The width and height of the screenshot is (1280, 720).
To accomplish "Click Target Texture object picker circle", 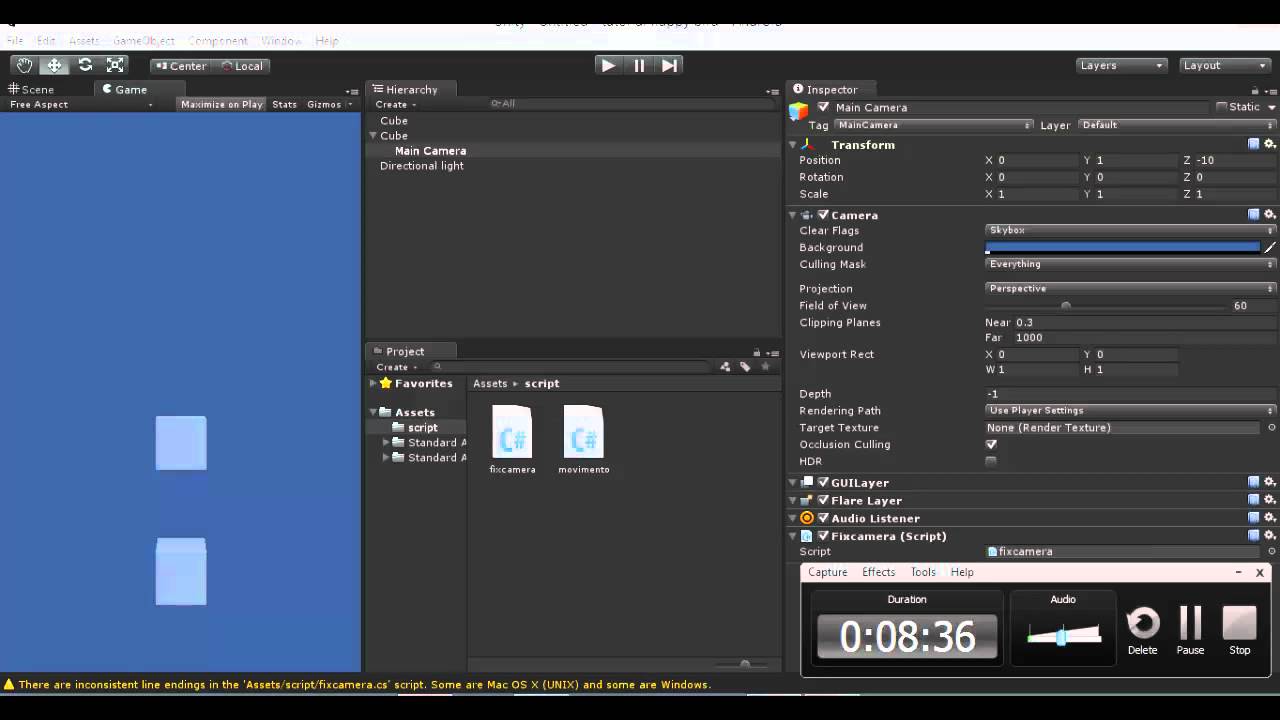I will [x=1271, y=427].
